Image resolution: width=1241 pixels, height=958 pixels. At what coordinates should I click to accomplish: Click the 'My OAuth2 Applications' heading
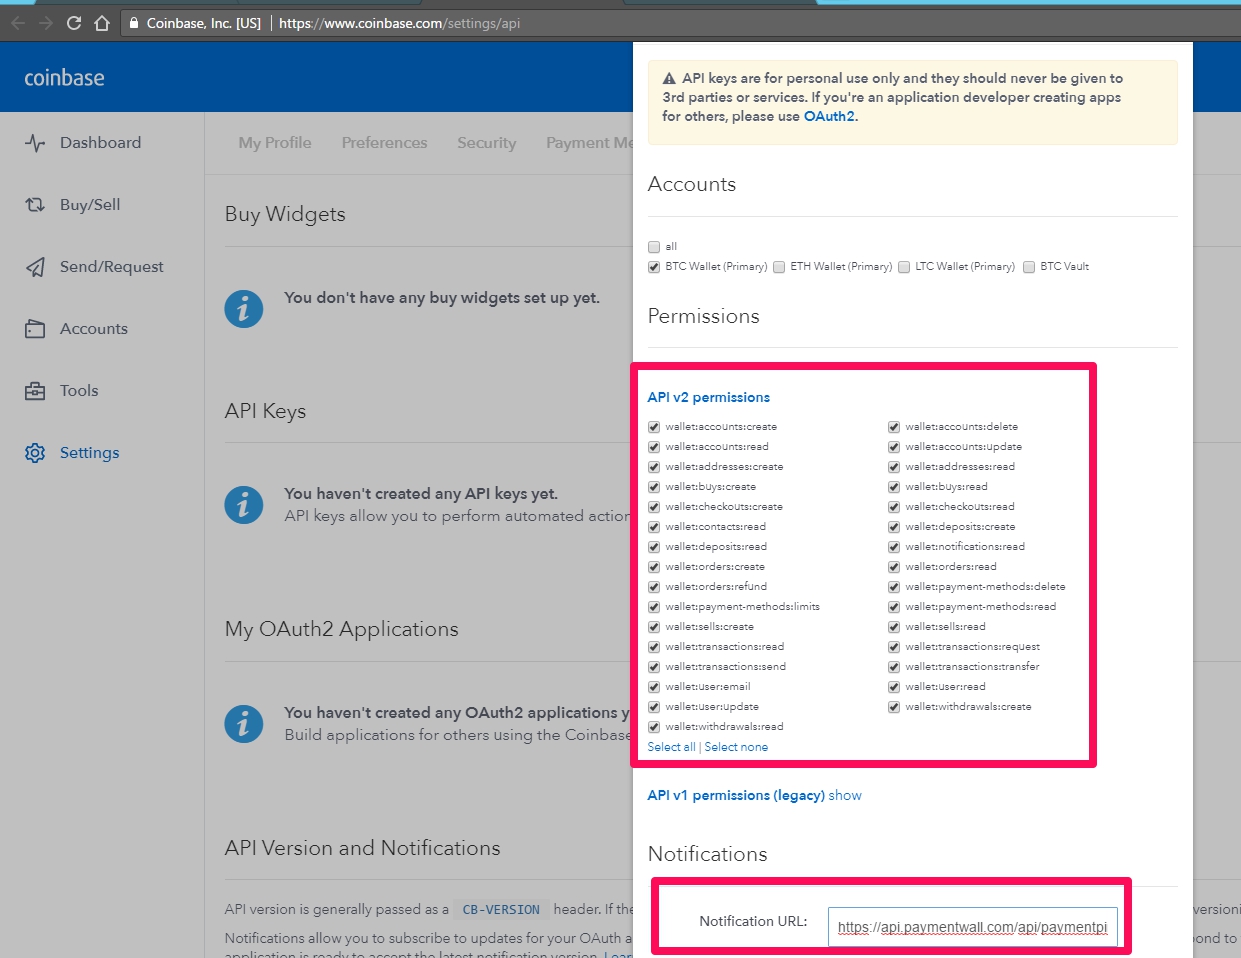(x=341, y=629)
